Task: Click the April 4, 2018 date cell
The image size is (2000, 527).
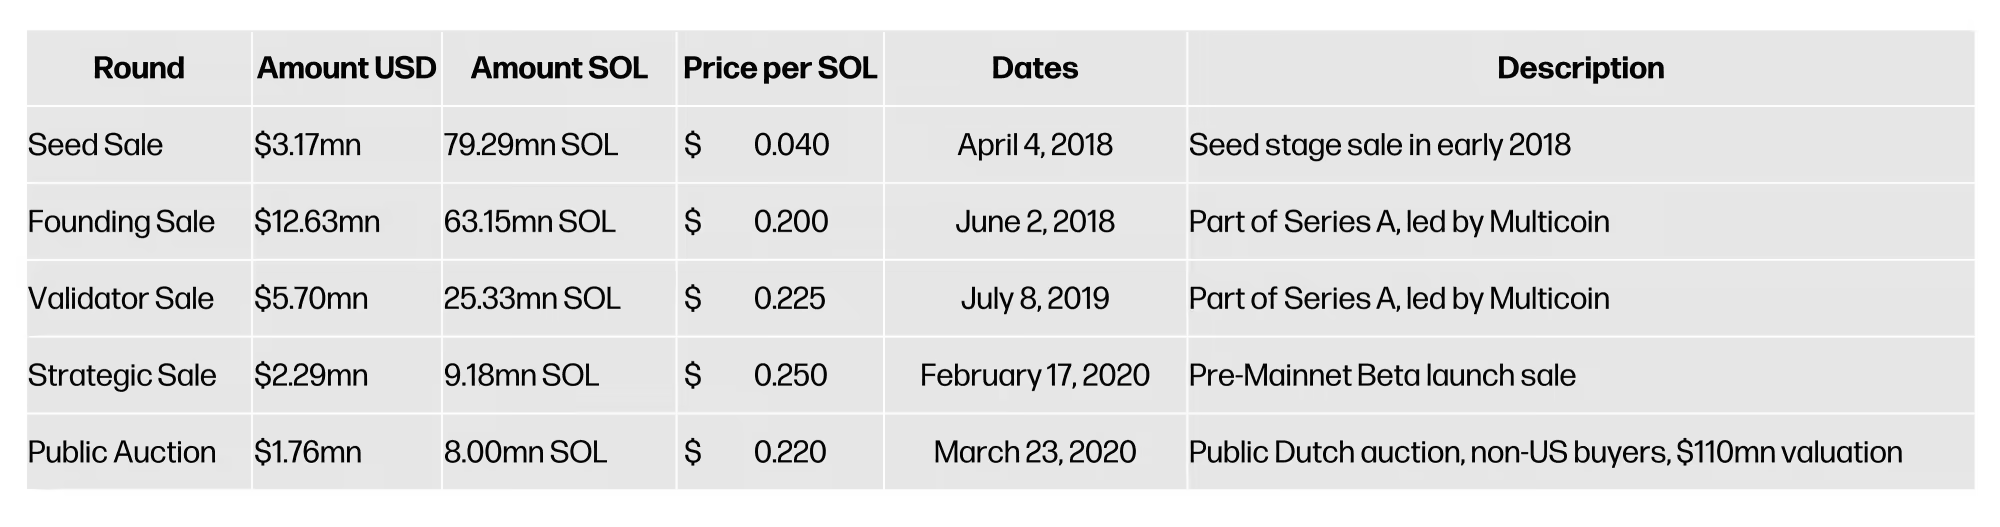Action: (1035, 145)
